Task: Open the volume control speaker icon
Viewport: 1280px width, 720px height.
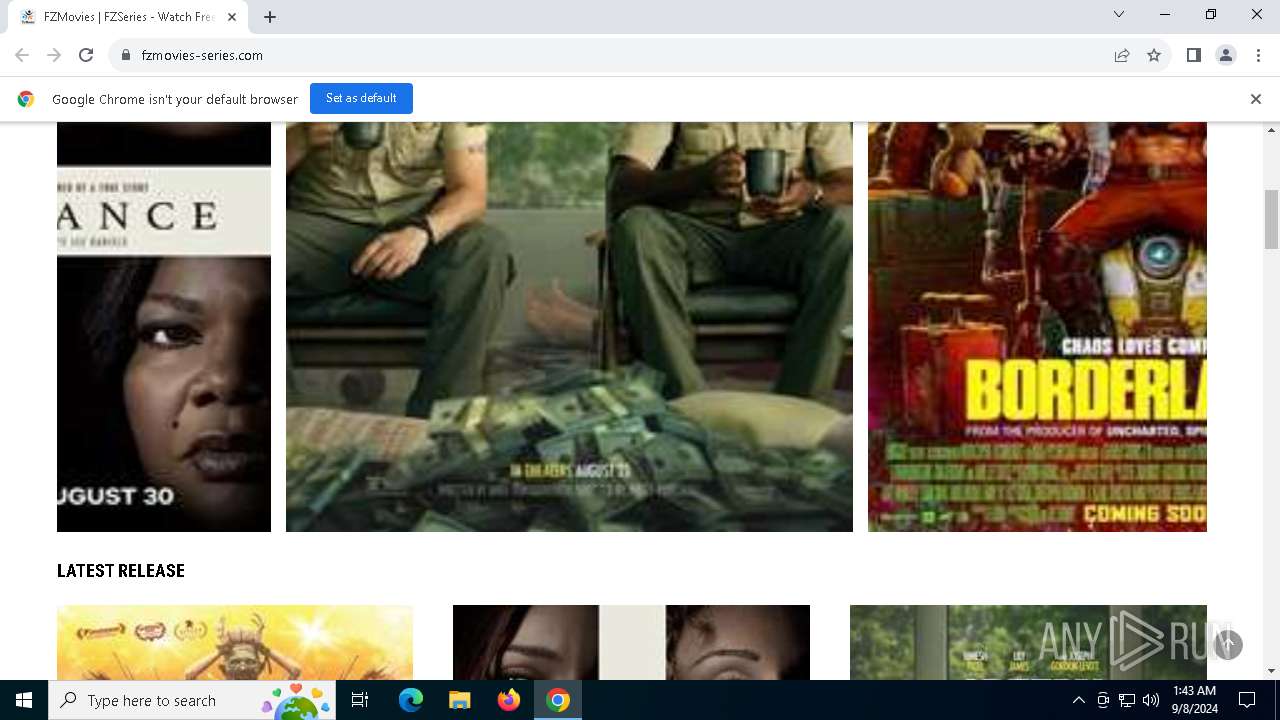Action: pyautogui.click(x=1151, y=700)
